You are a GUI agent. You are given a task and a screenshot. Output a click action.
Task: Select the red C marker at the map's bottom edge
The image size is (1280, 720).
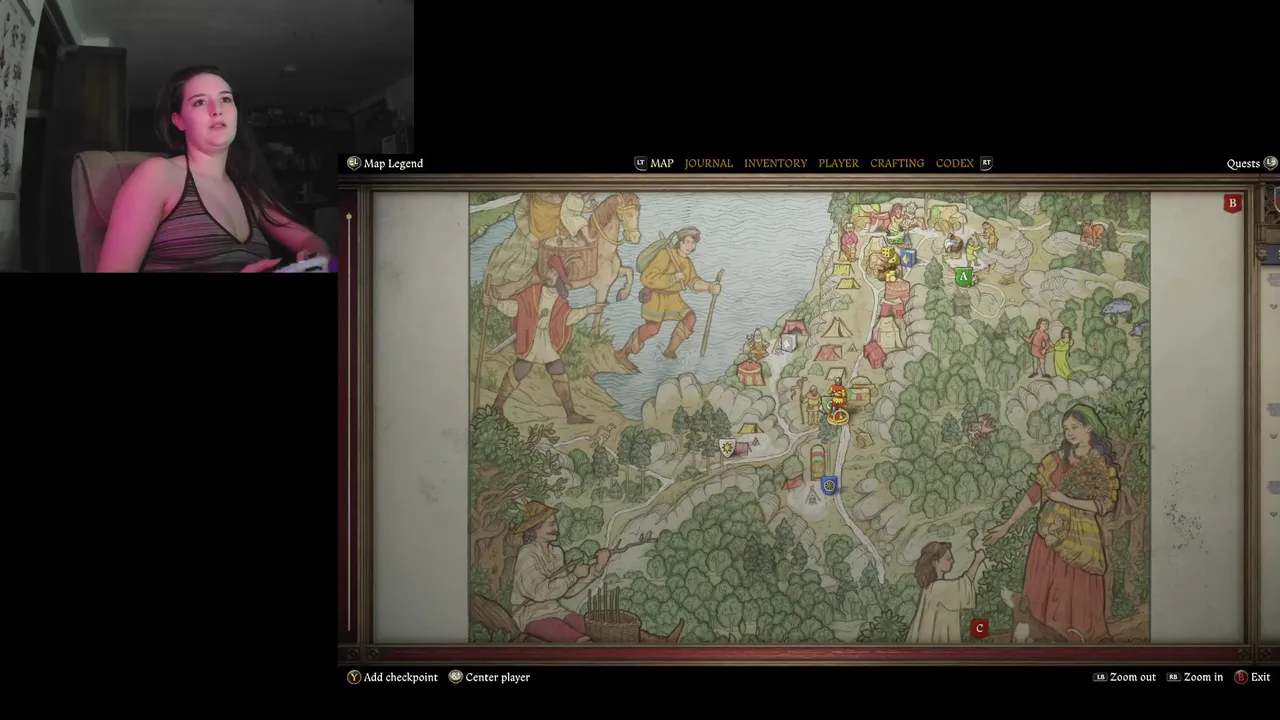point(979,628)
